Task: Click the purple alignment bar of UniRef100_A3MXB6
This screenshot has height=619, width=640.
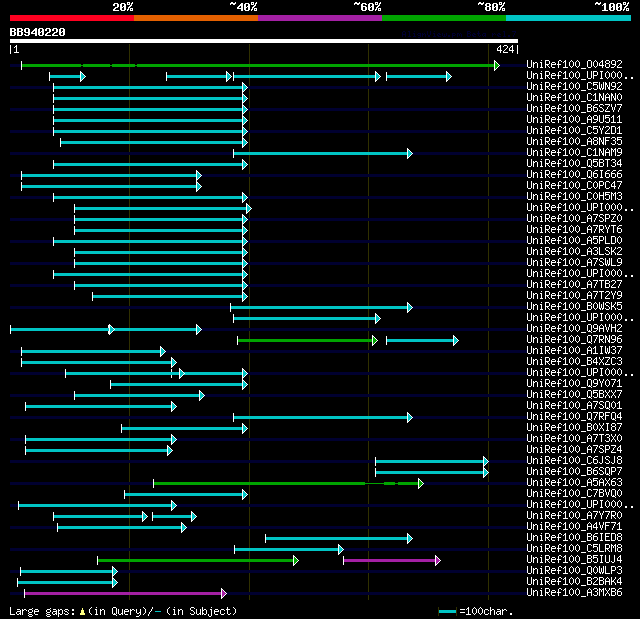Action: [125, 593]
